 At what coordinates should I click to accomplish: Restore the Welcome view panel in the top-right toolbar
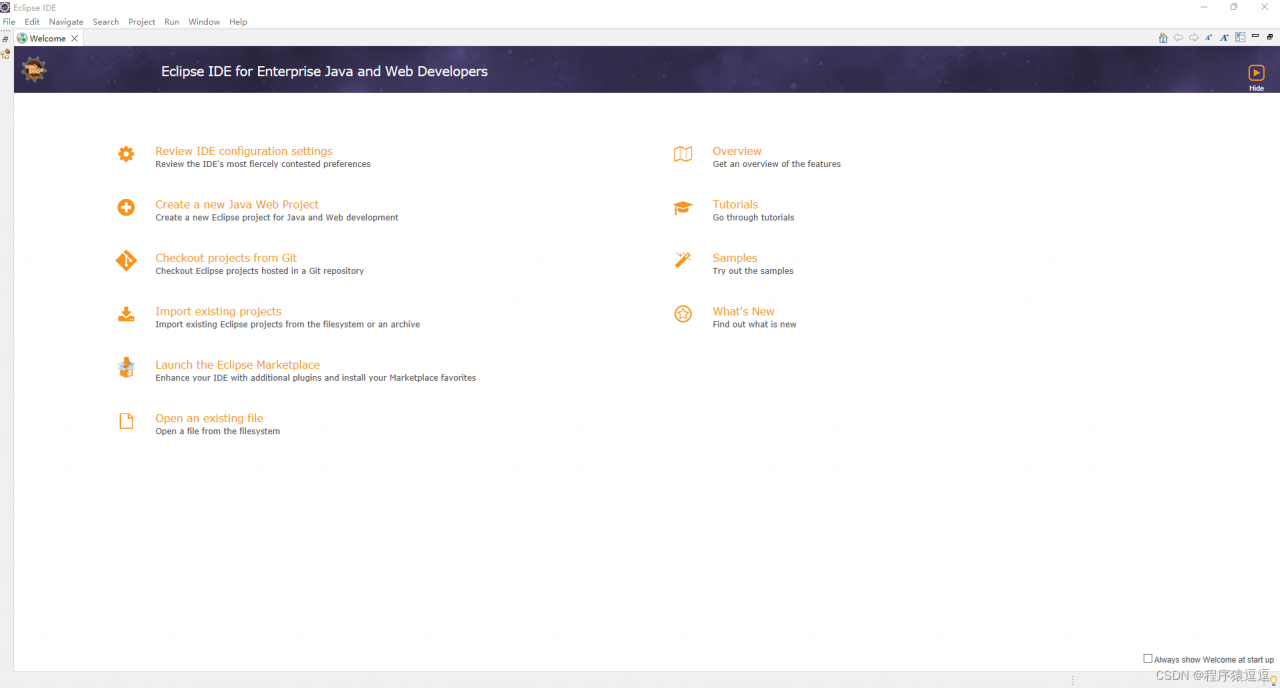coord(1270,37)
